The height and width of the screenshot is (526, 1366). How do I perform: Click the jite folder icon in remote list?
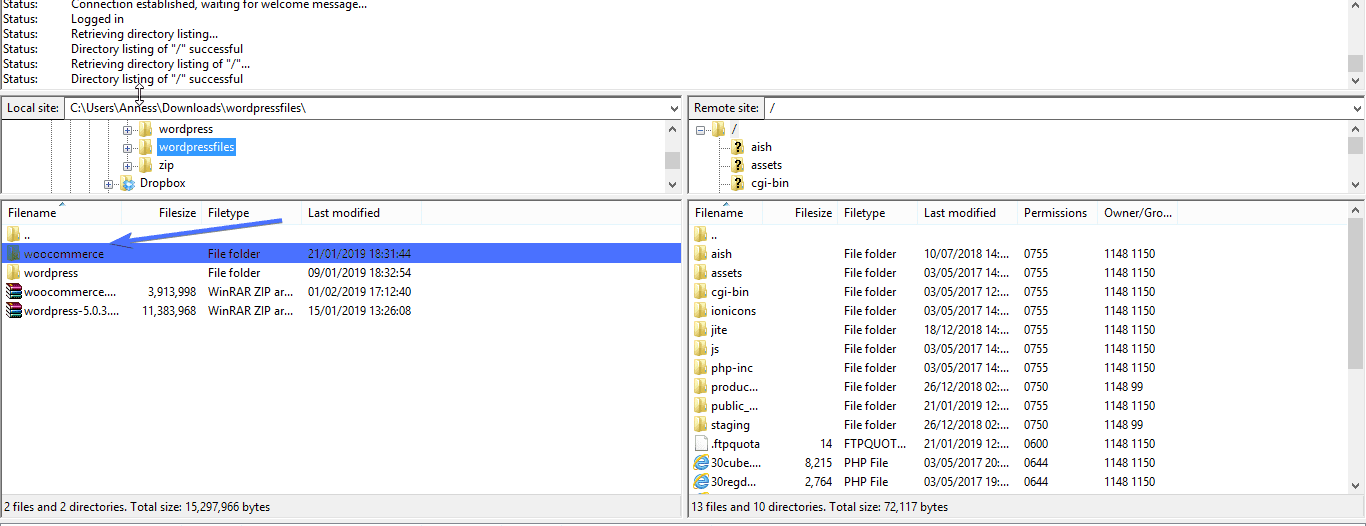[701, 330]
